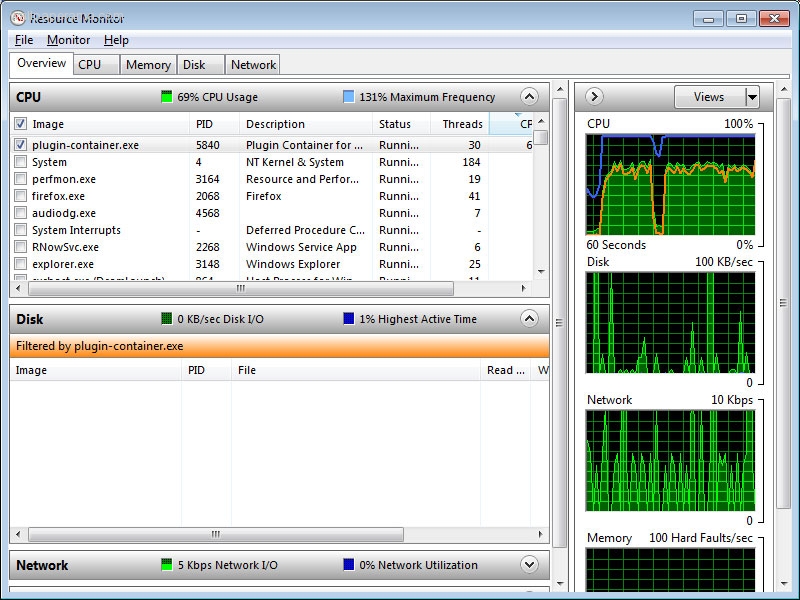Screen dimensions: 800x600
Task: Check the System Interrupts checkbox
Action: (x=20, y=230)
